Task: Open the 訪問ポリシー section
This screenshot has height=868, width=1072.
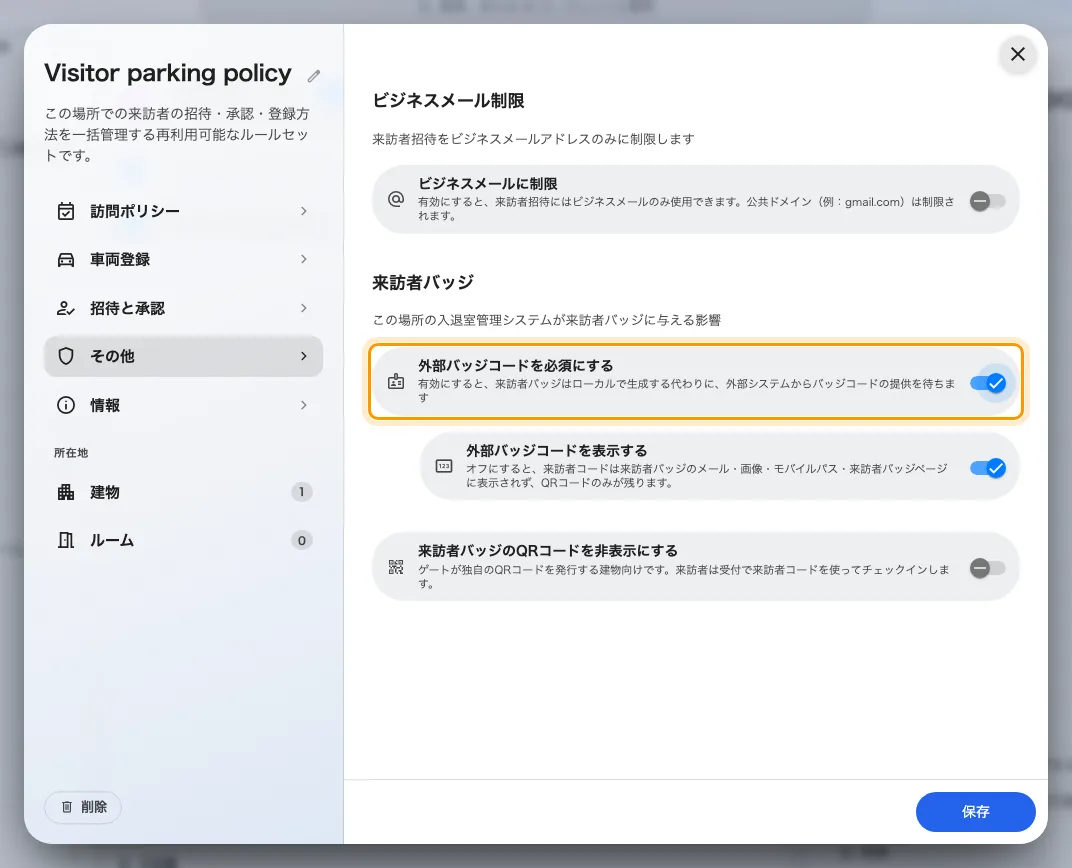Action: click(x=183, y=211)
